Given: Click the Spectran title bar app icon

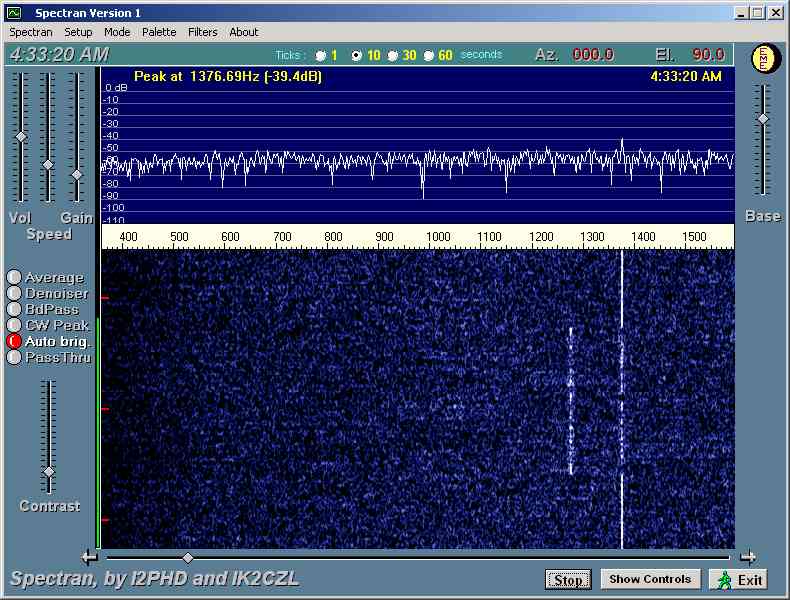Looking at the screenshot, I should point(13,13).
